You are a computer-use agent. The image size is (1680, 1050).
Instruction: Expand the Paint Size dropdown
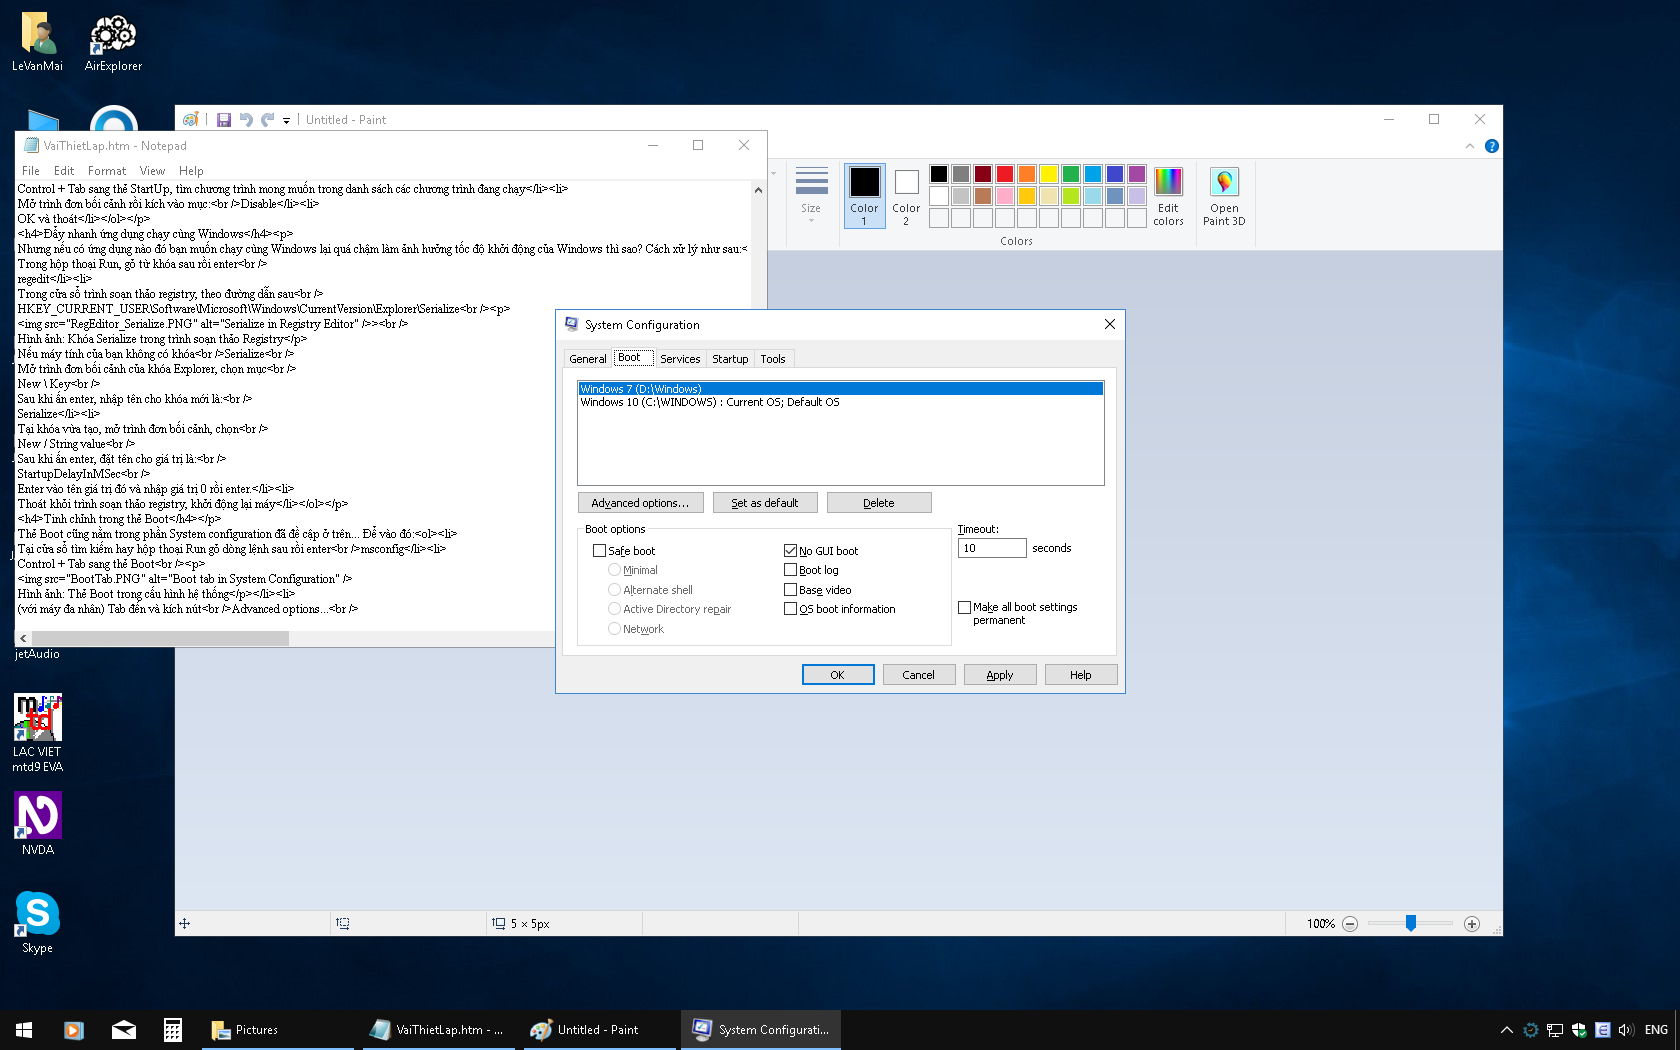pyautogui.click(x=811, y=195)
